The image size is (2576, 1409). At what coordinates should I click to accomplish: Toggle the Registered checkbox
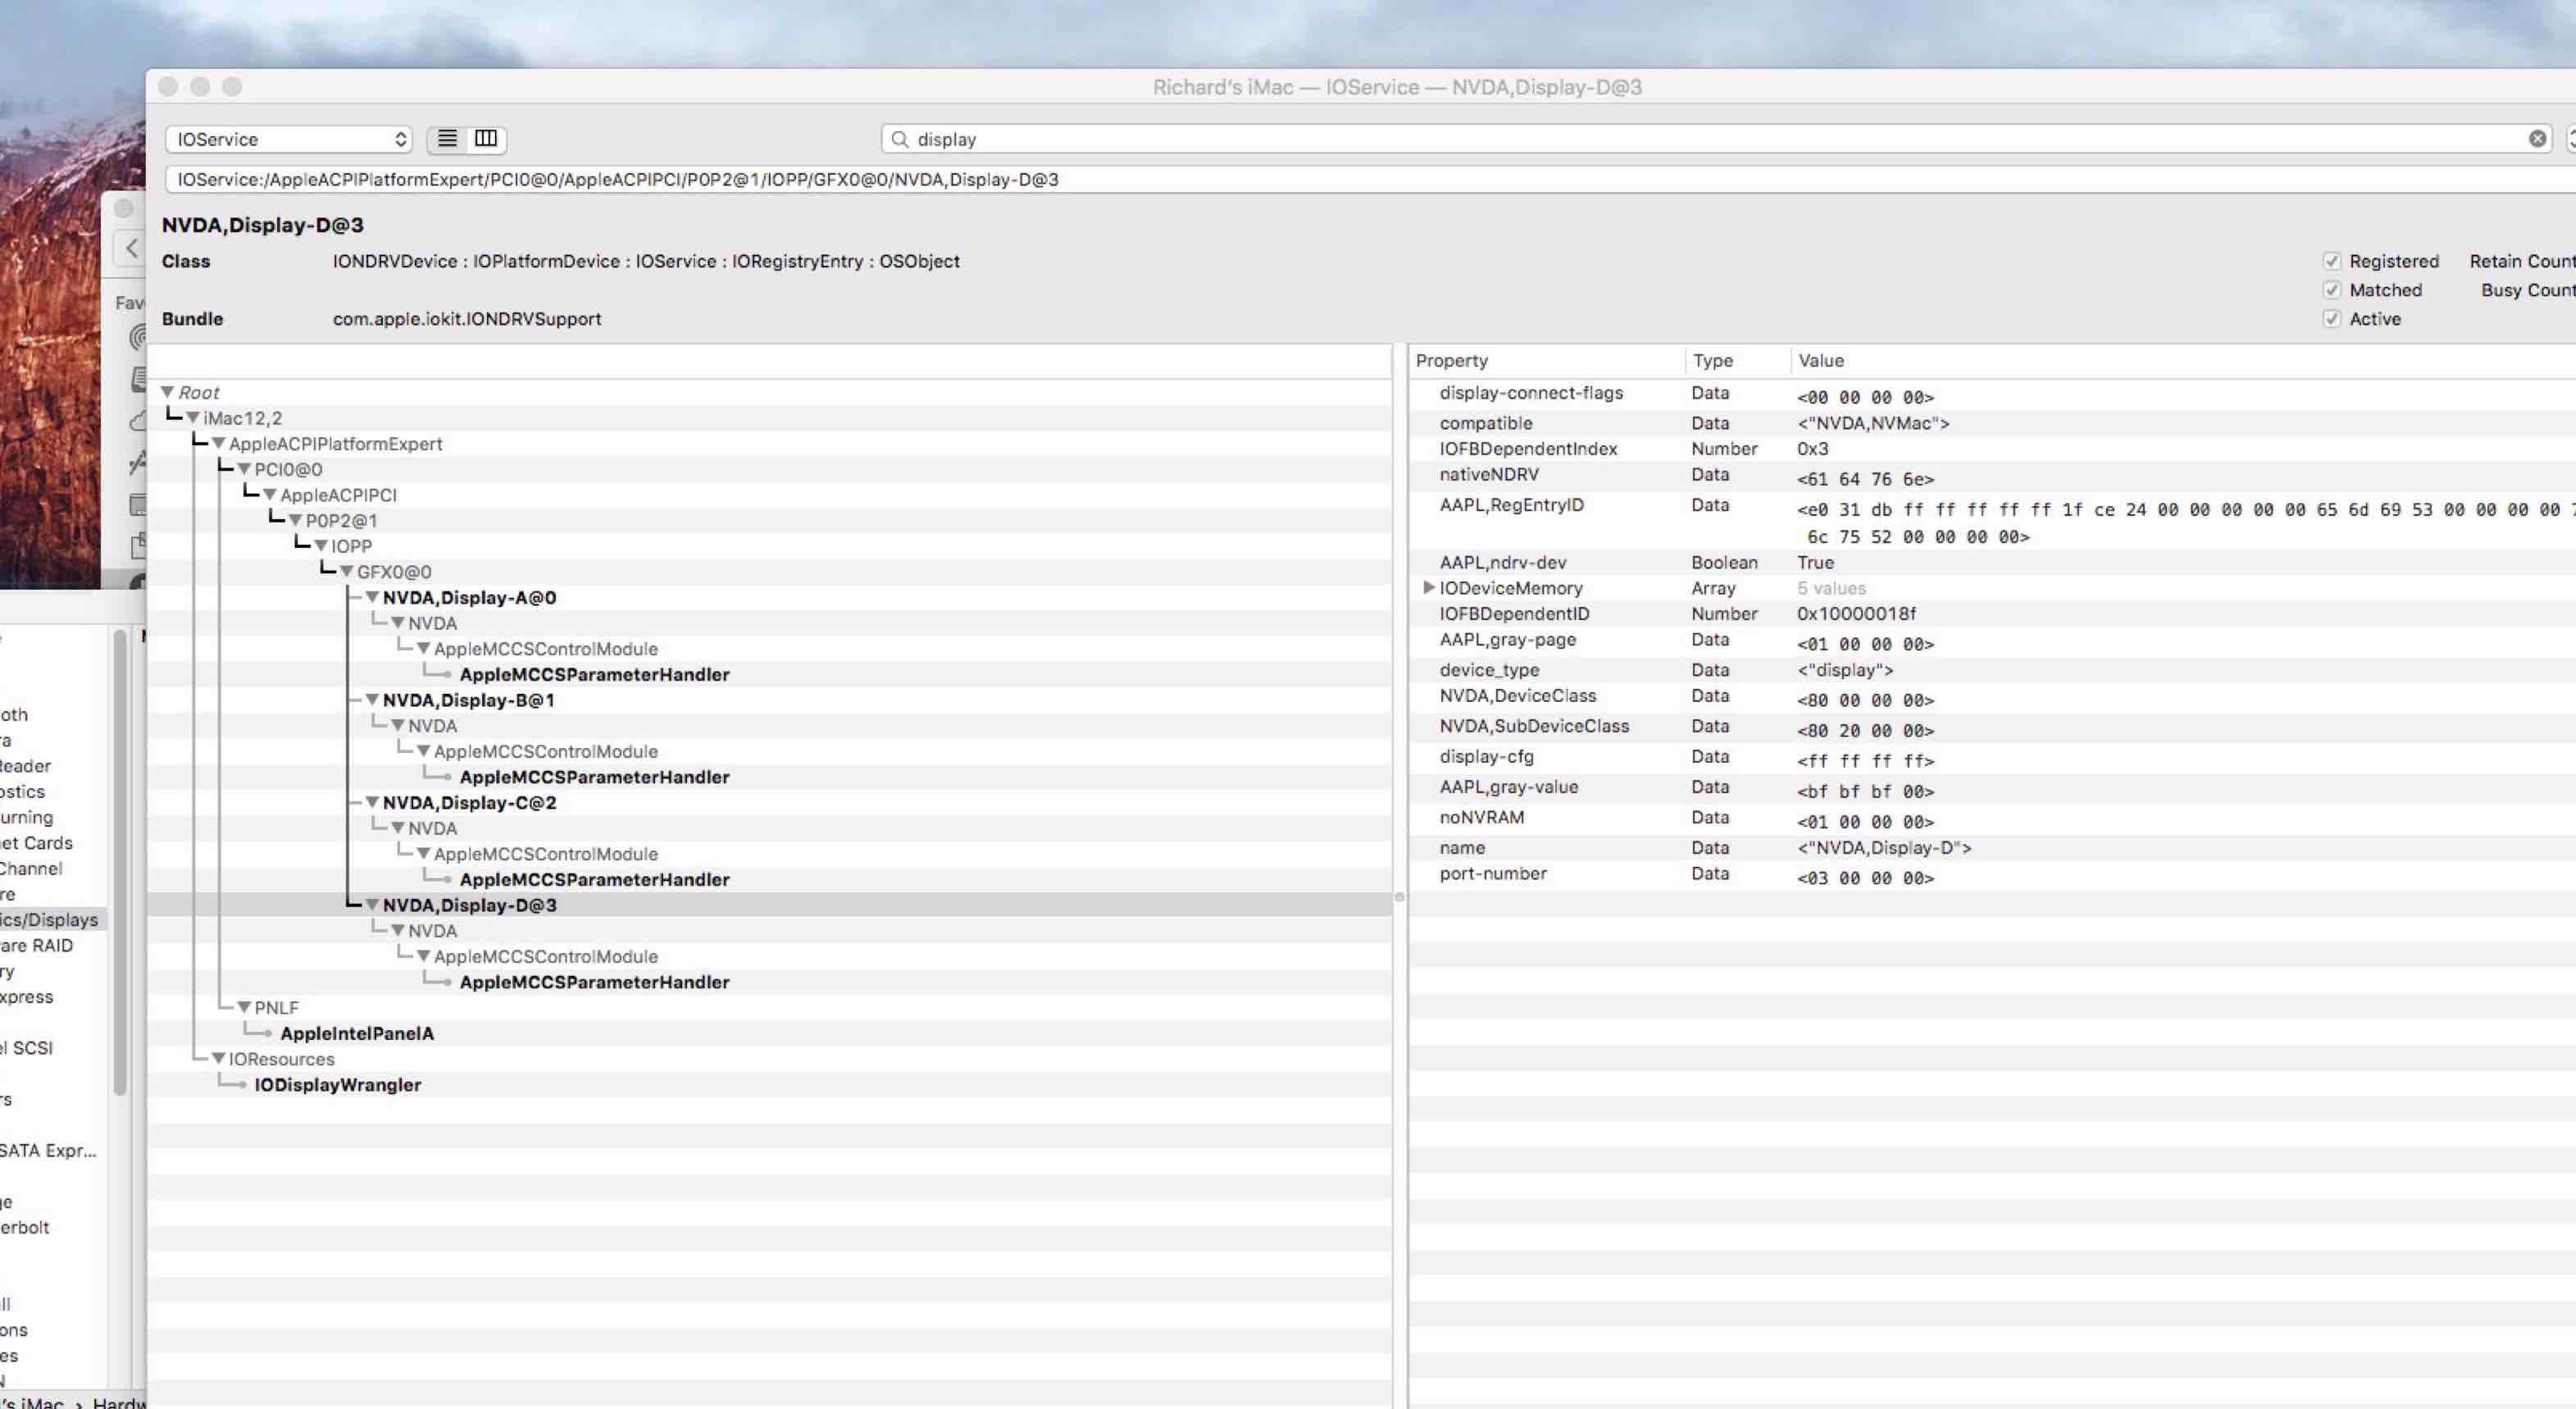coord(2332,261)
